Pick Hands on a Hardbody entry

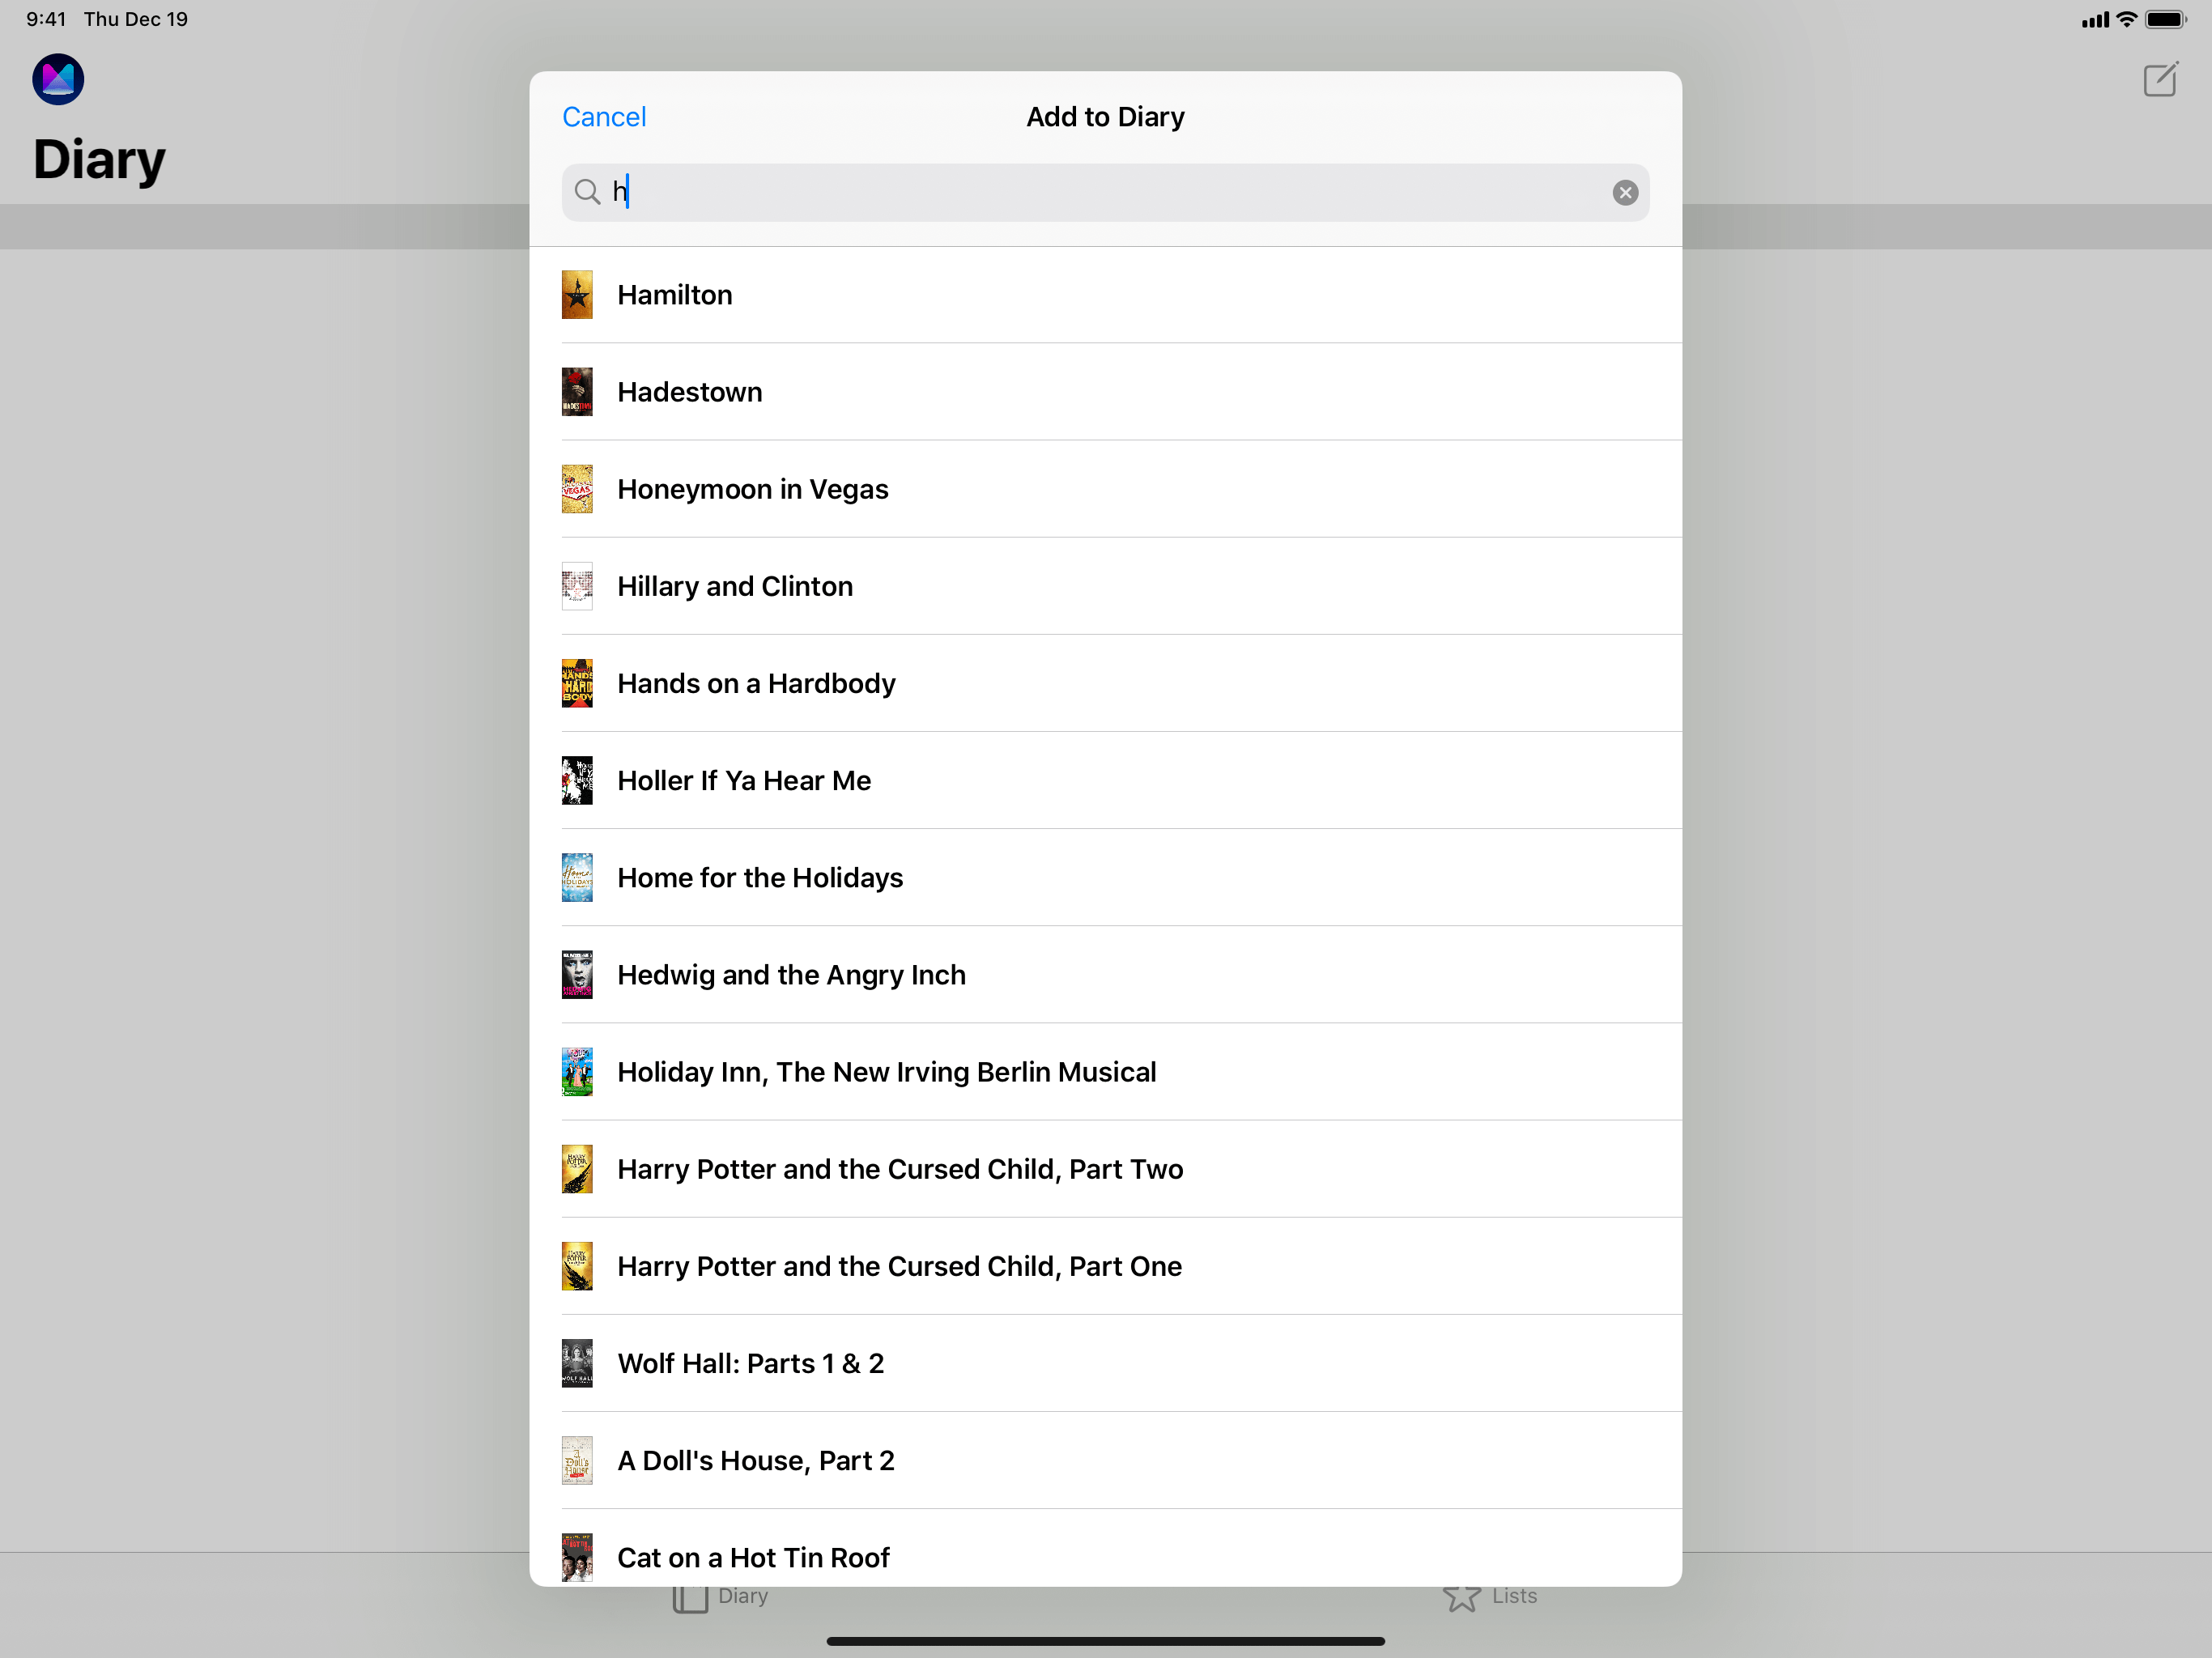click(756, 683)
